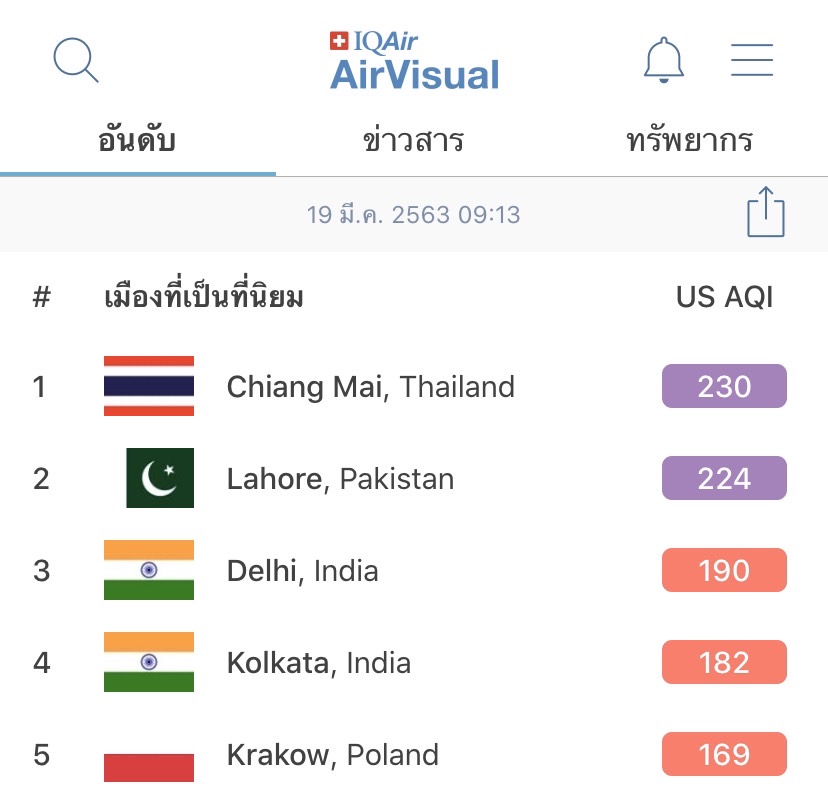Click the IQAir AirVisual logo
Viewport: 828px width, 810px height.
(x=415, y=60)
